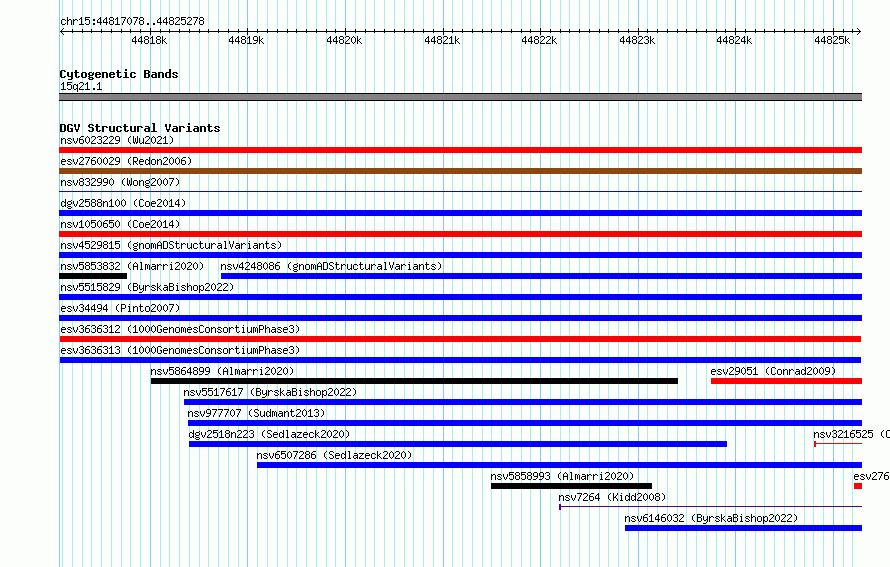Image resolution: width=890 pixels, height=567 pixels.
Task: Open the nsv3216525 variant label
Action: tap(851, 434)
